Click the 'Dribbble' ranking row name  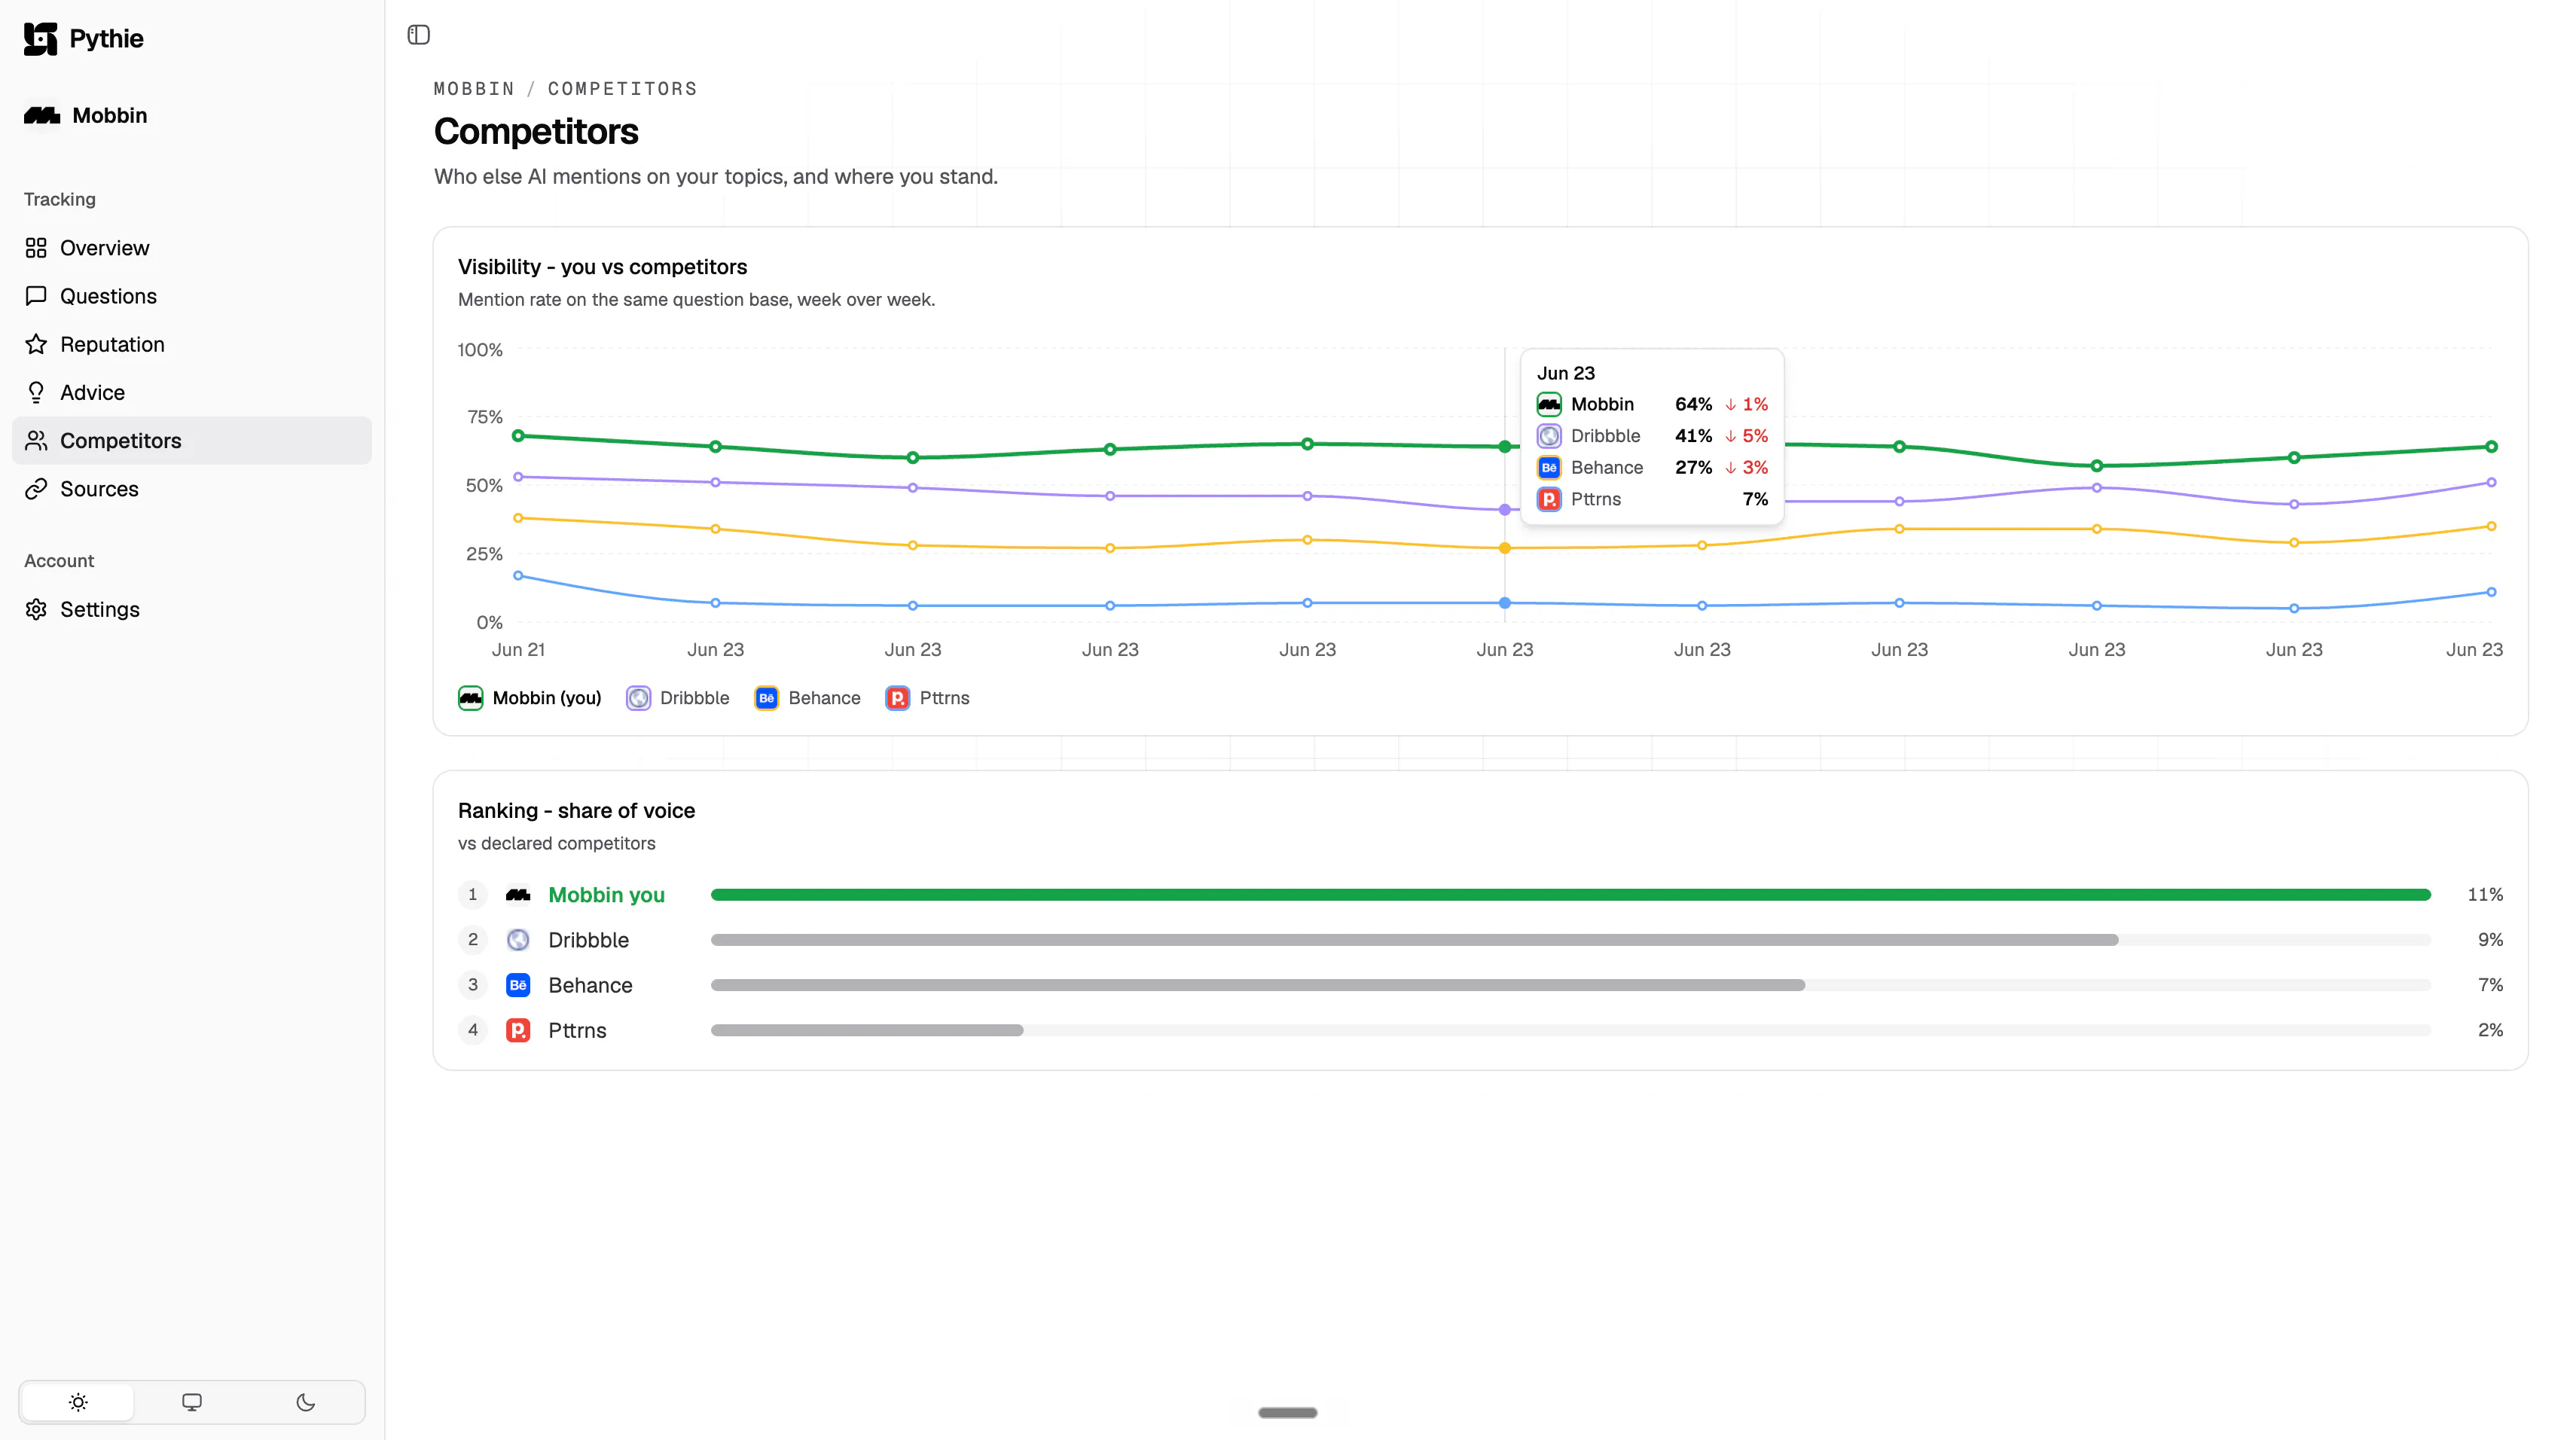pyautogui.click(x=588, y=940)
